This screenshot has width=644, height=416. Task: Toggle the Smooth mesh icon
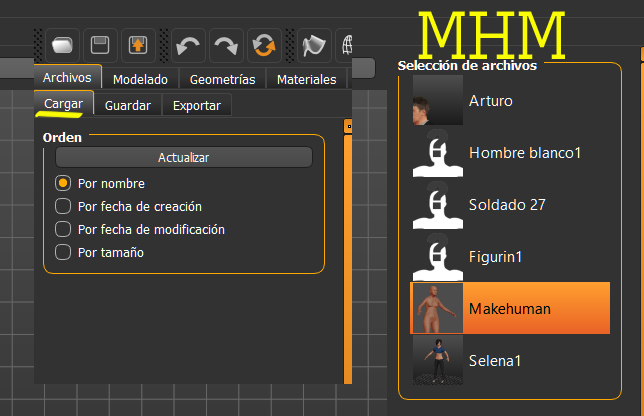click(314, 45)
